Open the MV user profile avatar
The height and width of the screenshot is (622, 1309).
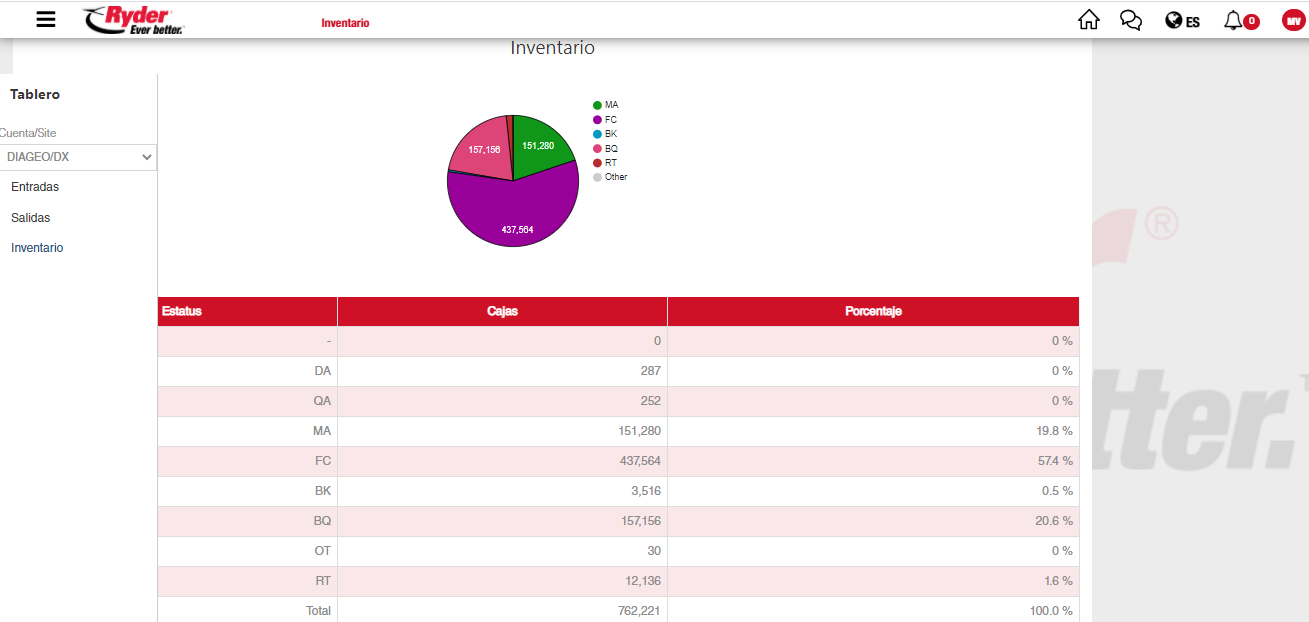(1293, 21)
